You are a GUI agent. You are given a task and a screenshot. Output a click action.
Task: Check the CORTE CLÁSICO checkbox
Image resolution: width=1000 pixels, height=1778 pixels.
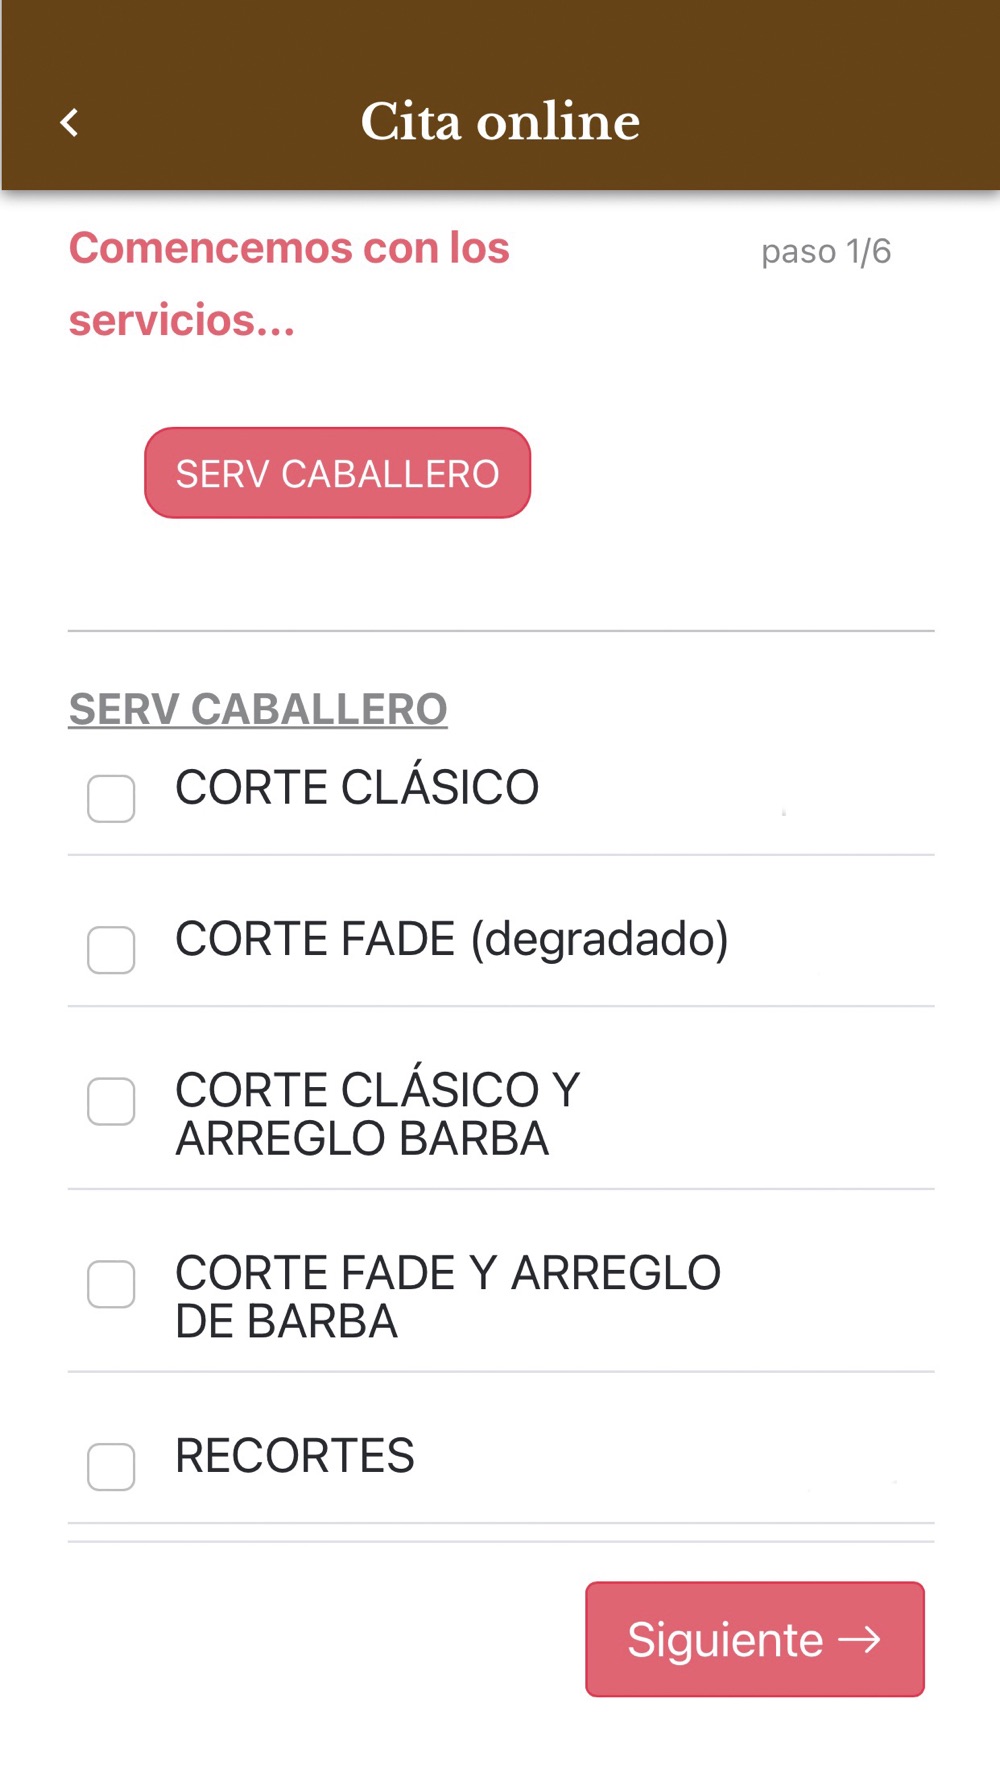111,799
